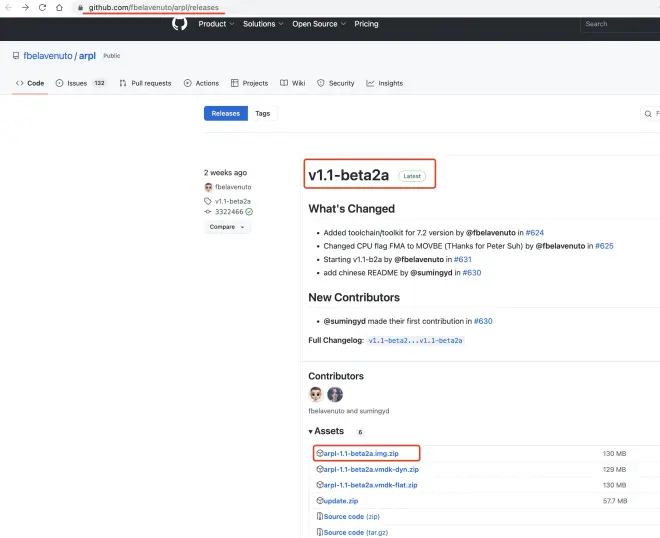Download Source code (tar.gz)
Image resolution: width=660 pixels, height=538 pixels.
pos(356,533)
